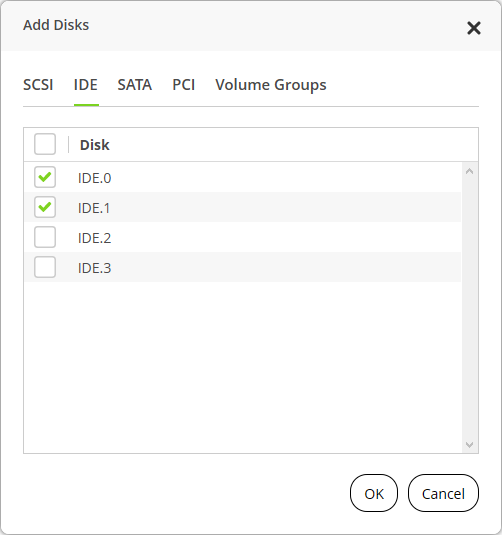Select the IDE.3 row label
Image resolution: width=502 pixels, height=535 pixels.
click(95, 268)
